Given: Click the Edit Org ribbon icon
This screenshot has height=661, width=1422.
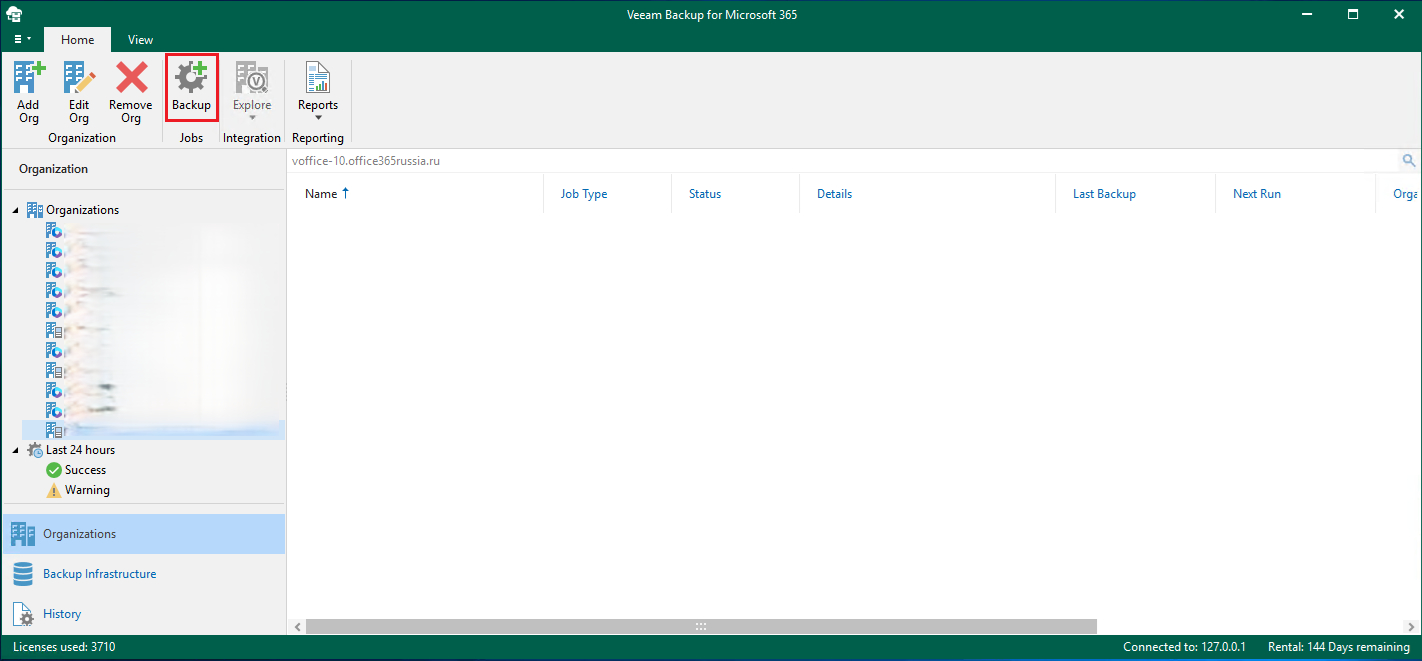Looking at the screenshot, I should click(79, 78).
